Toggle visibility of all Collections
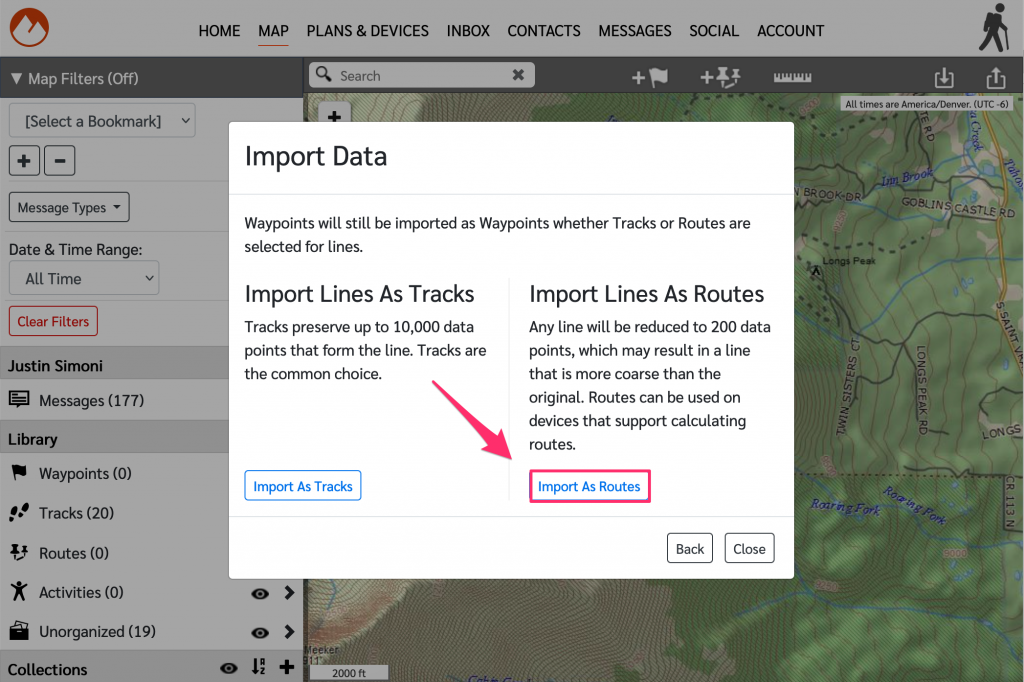This screenshot has height=682, width=1024. (229, 668)
